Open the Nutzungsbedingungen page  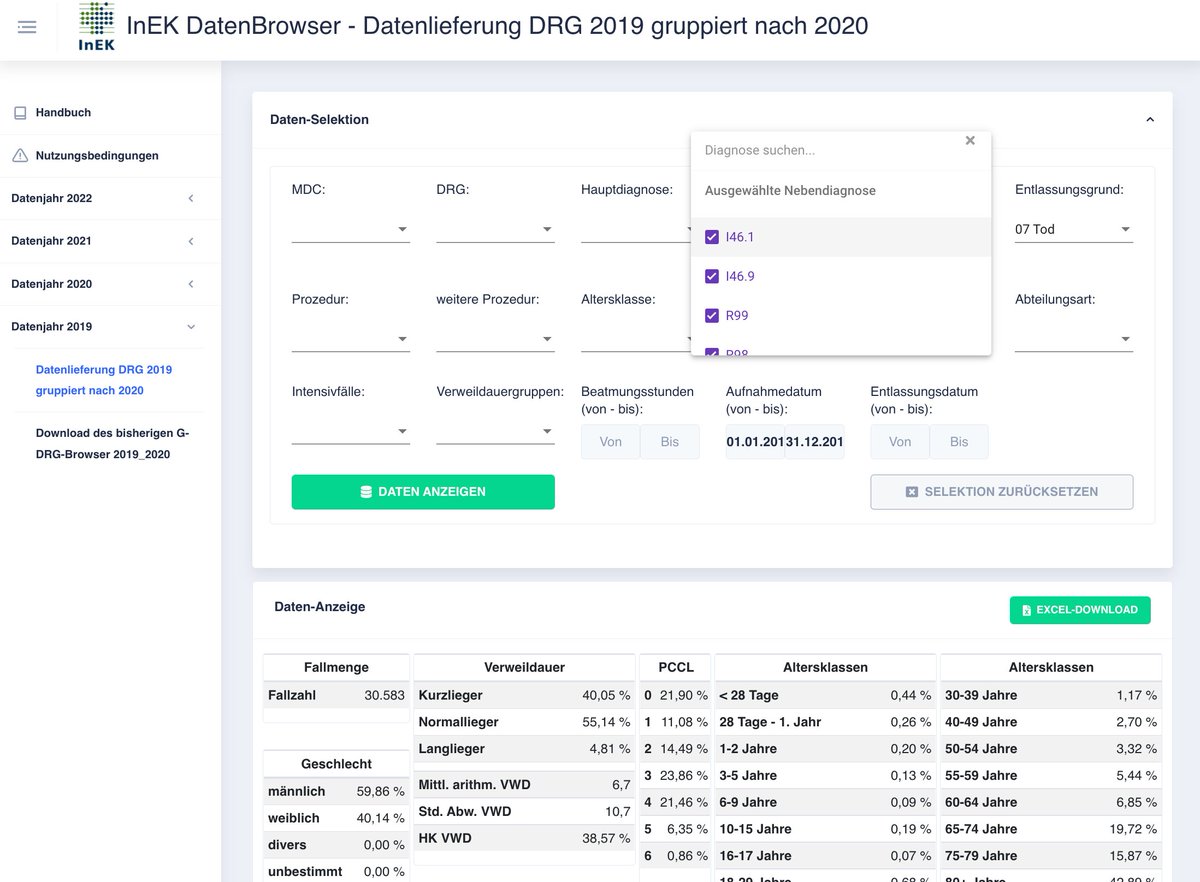click(97, 156)
